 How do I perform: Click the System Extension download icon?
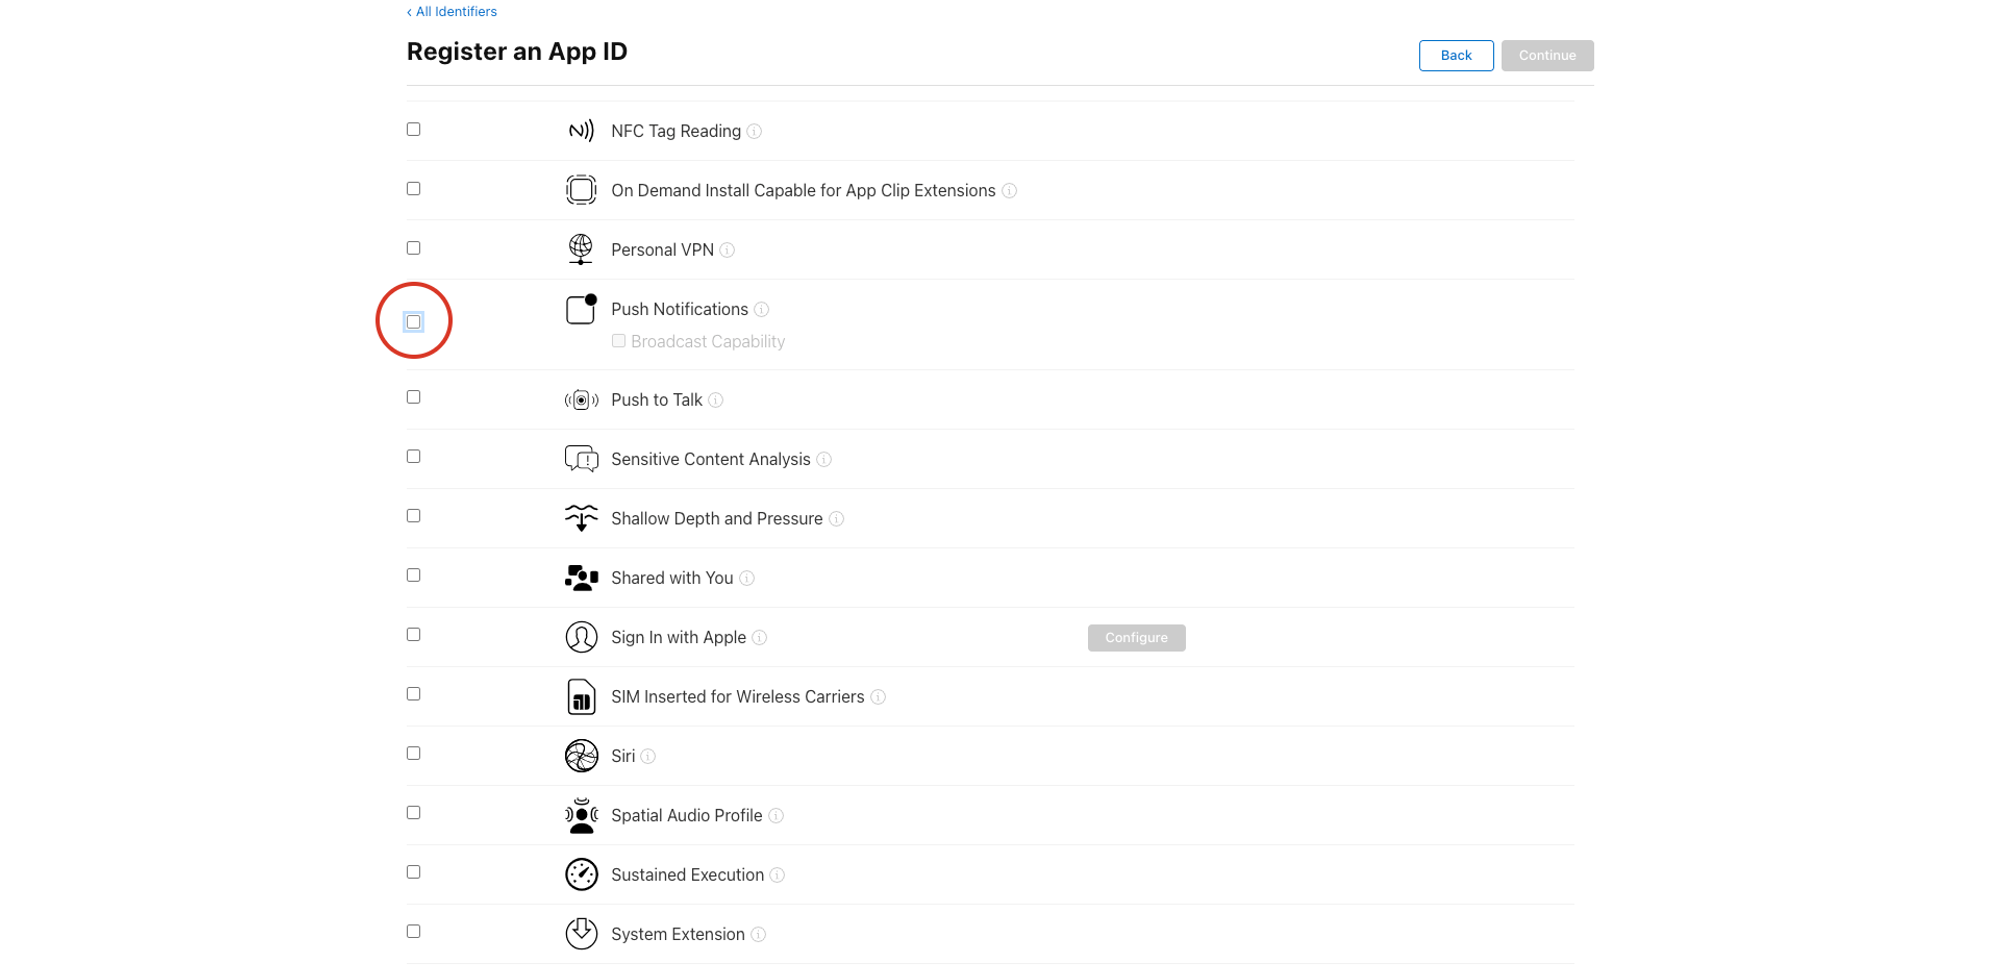tap(580, 934)
